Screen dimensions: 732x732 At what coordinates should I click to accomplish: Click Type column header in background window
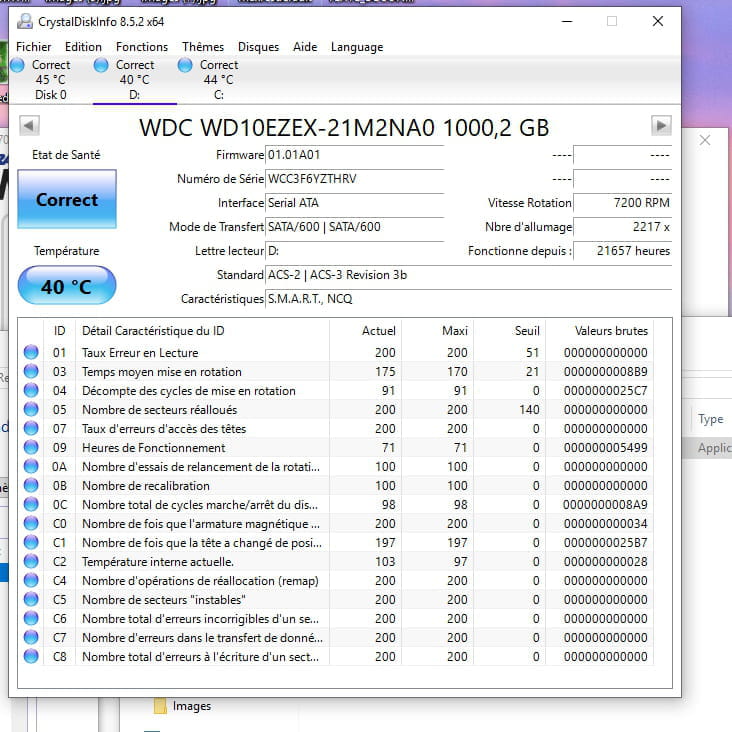click(x=710, y=419)
